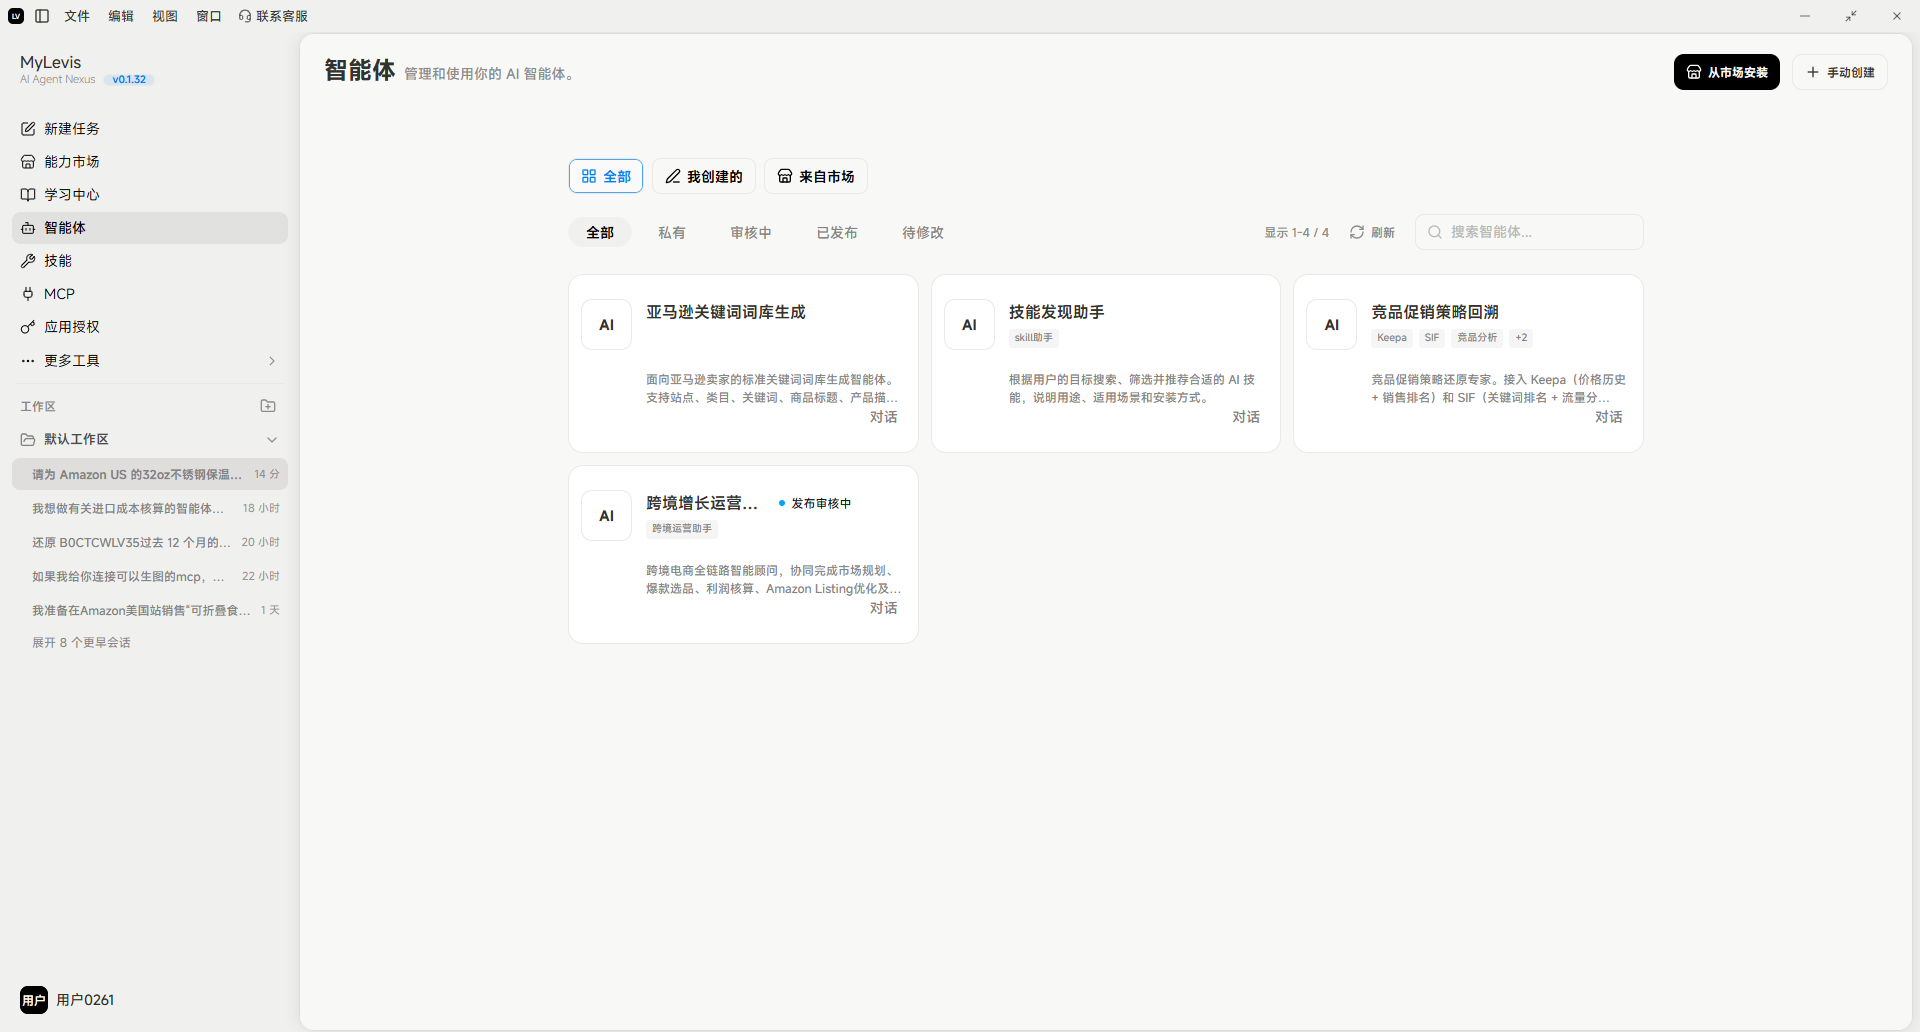Click the skill助手 tag

pyautogui.click(x=1034, y=338)
